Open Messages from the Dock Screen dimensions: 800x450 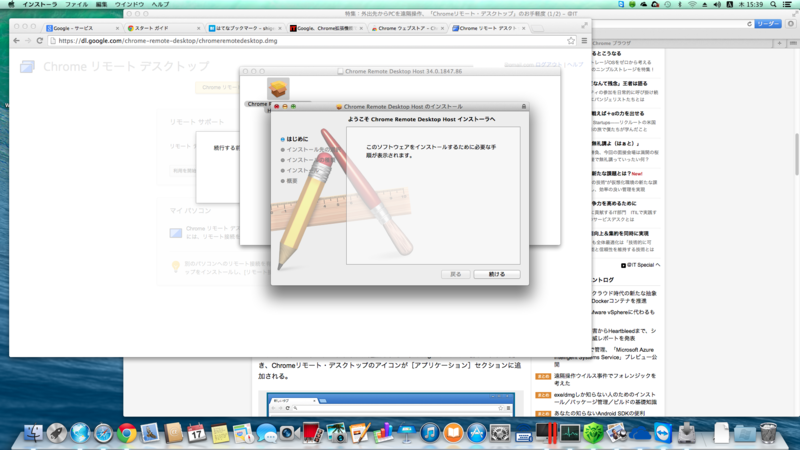pyautogui.click(x=266, y=433)
